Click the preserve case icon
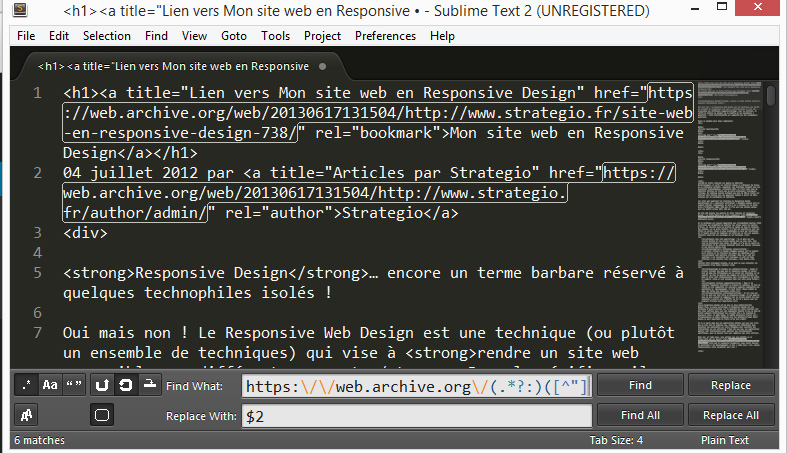 click(x=24, y=414)
